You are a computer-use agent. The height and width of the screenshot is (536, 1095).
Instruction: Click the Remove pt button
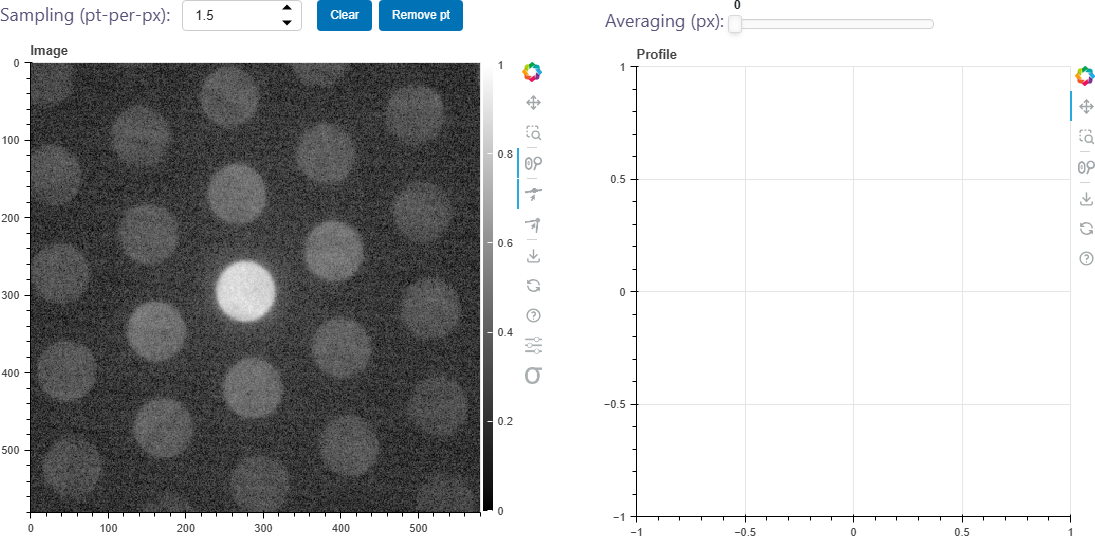pos(421,15)
